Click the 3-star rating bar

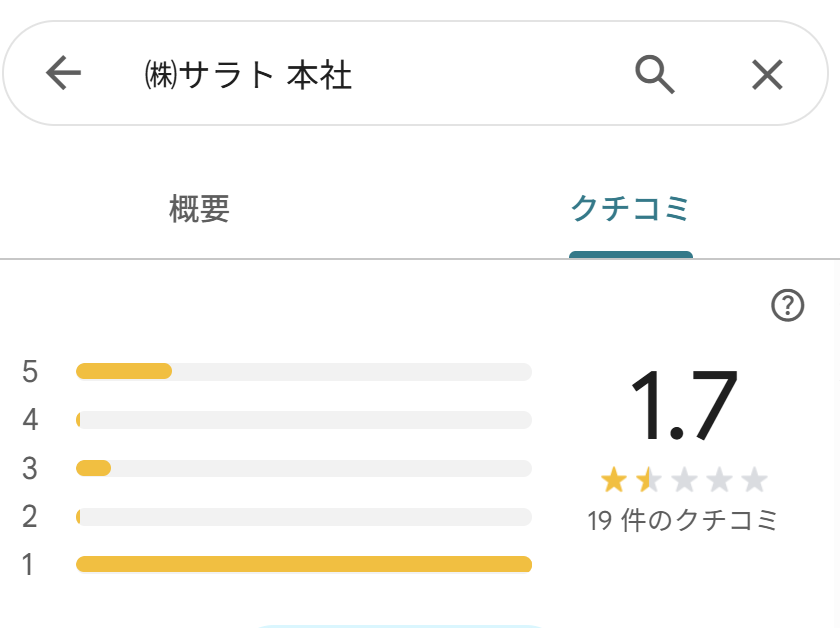(x=303, y=468)
